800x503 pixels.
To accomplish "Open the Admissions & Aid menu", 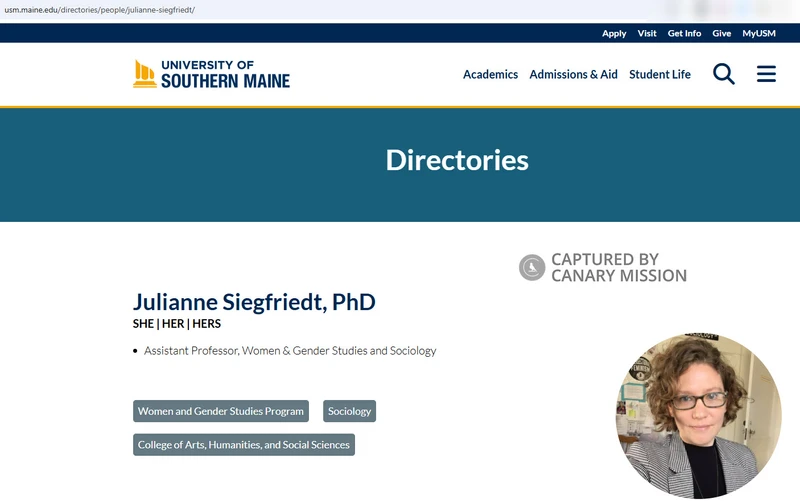I will pyautogui.click(x=573, y=74).
